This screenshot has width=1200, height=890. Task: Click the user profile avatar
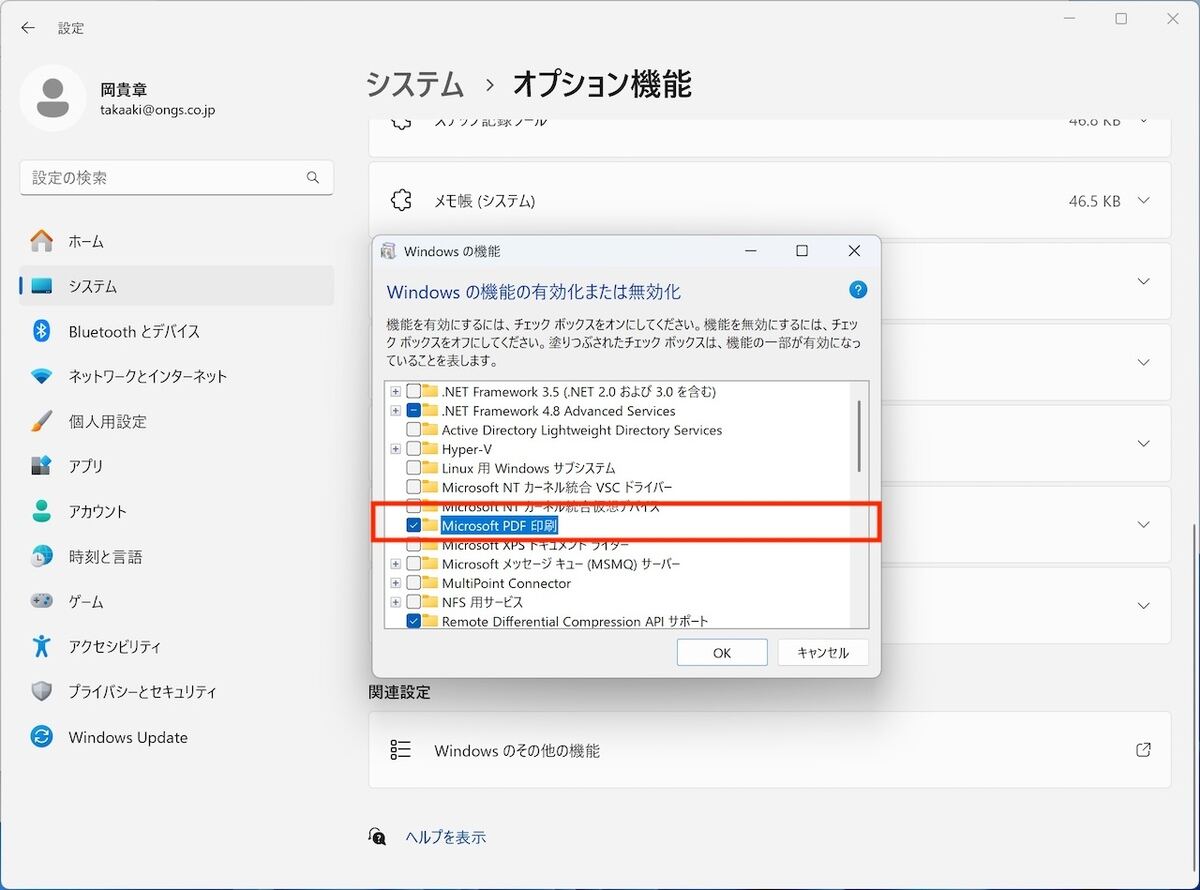click(52, 98)
